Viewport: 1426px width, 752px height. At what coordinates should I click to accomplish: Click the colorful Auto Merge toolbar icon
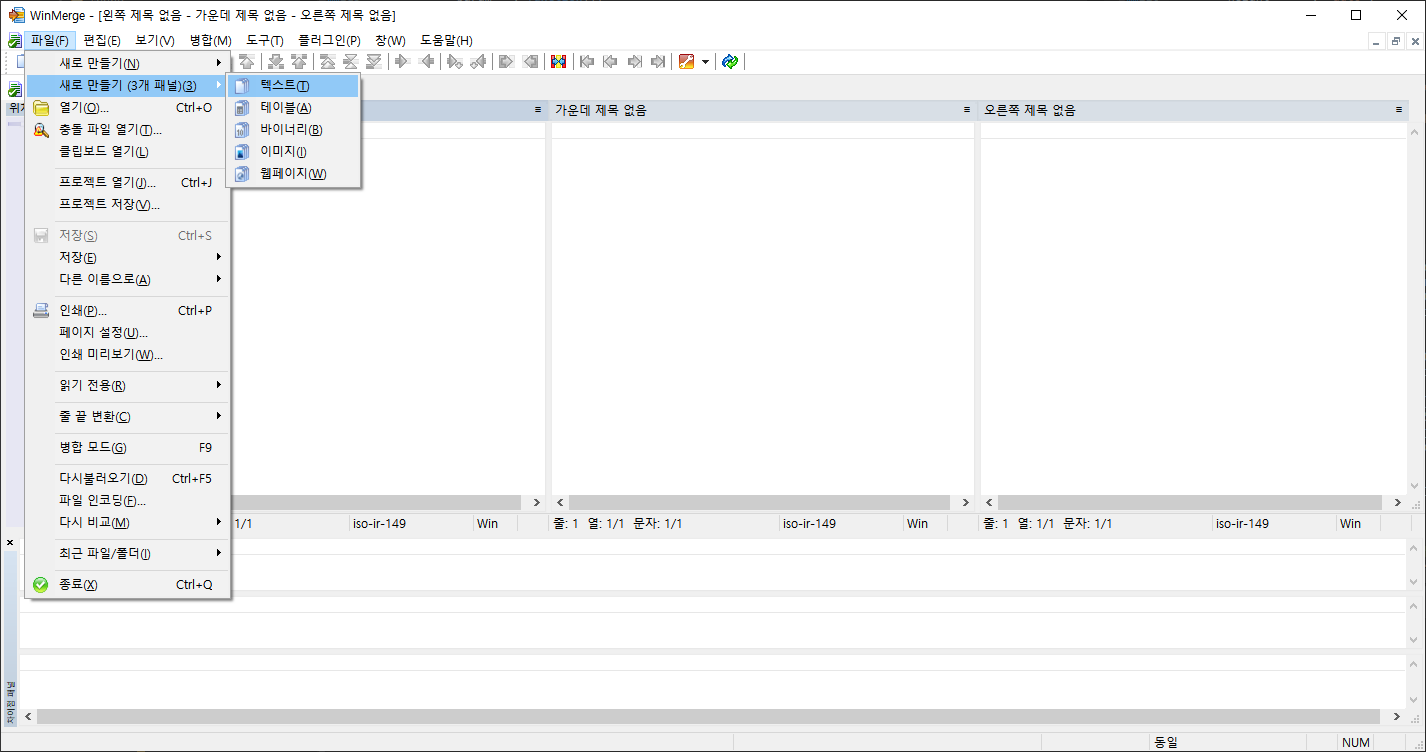tap(559, 62)
